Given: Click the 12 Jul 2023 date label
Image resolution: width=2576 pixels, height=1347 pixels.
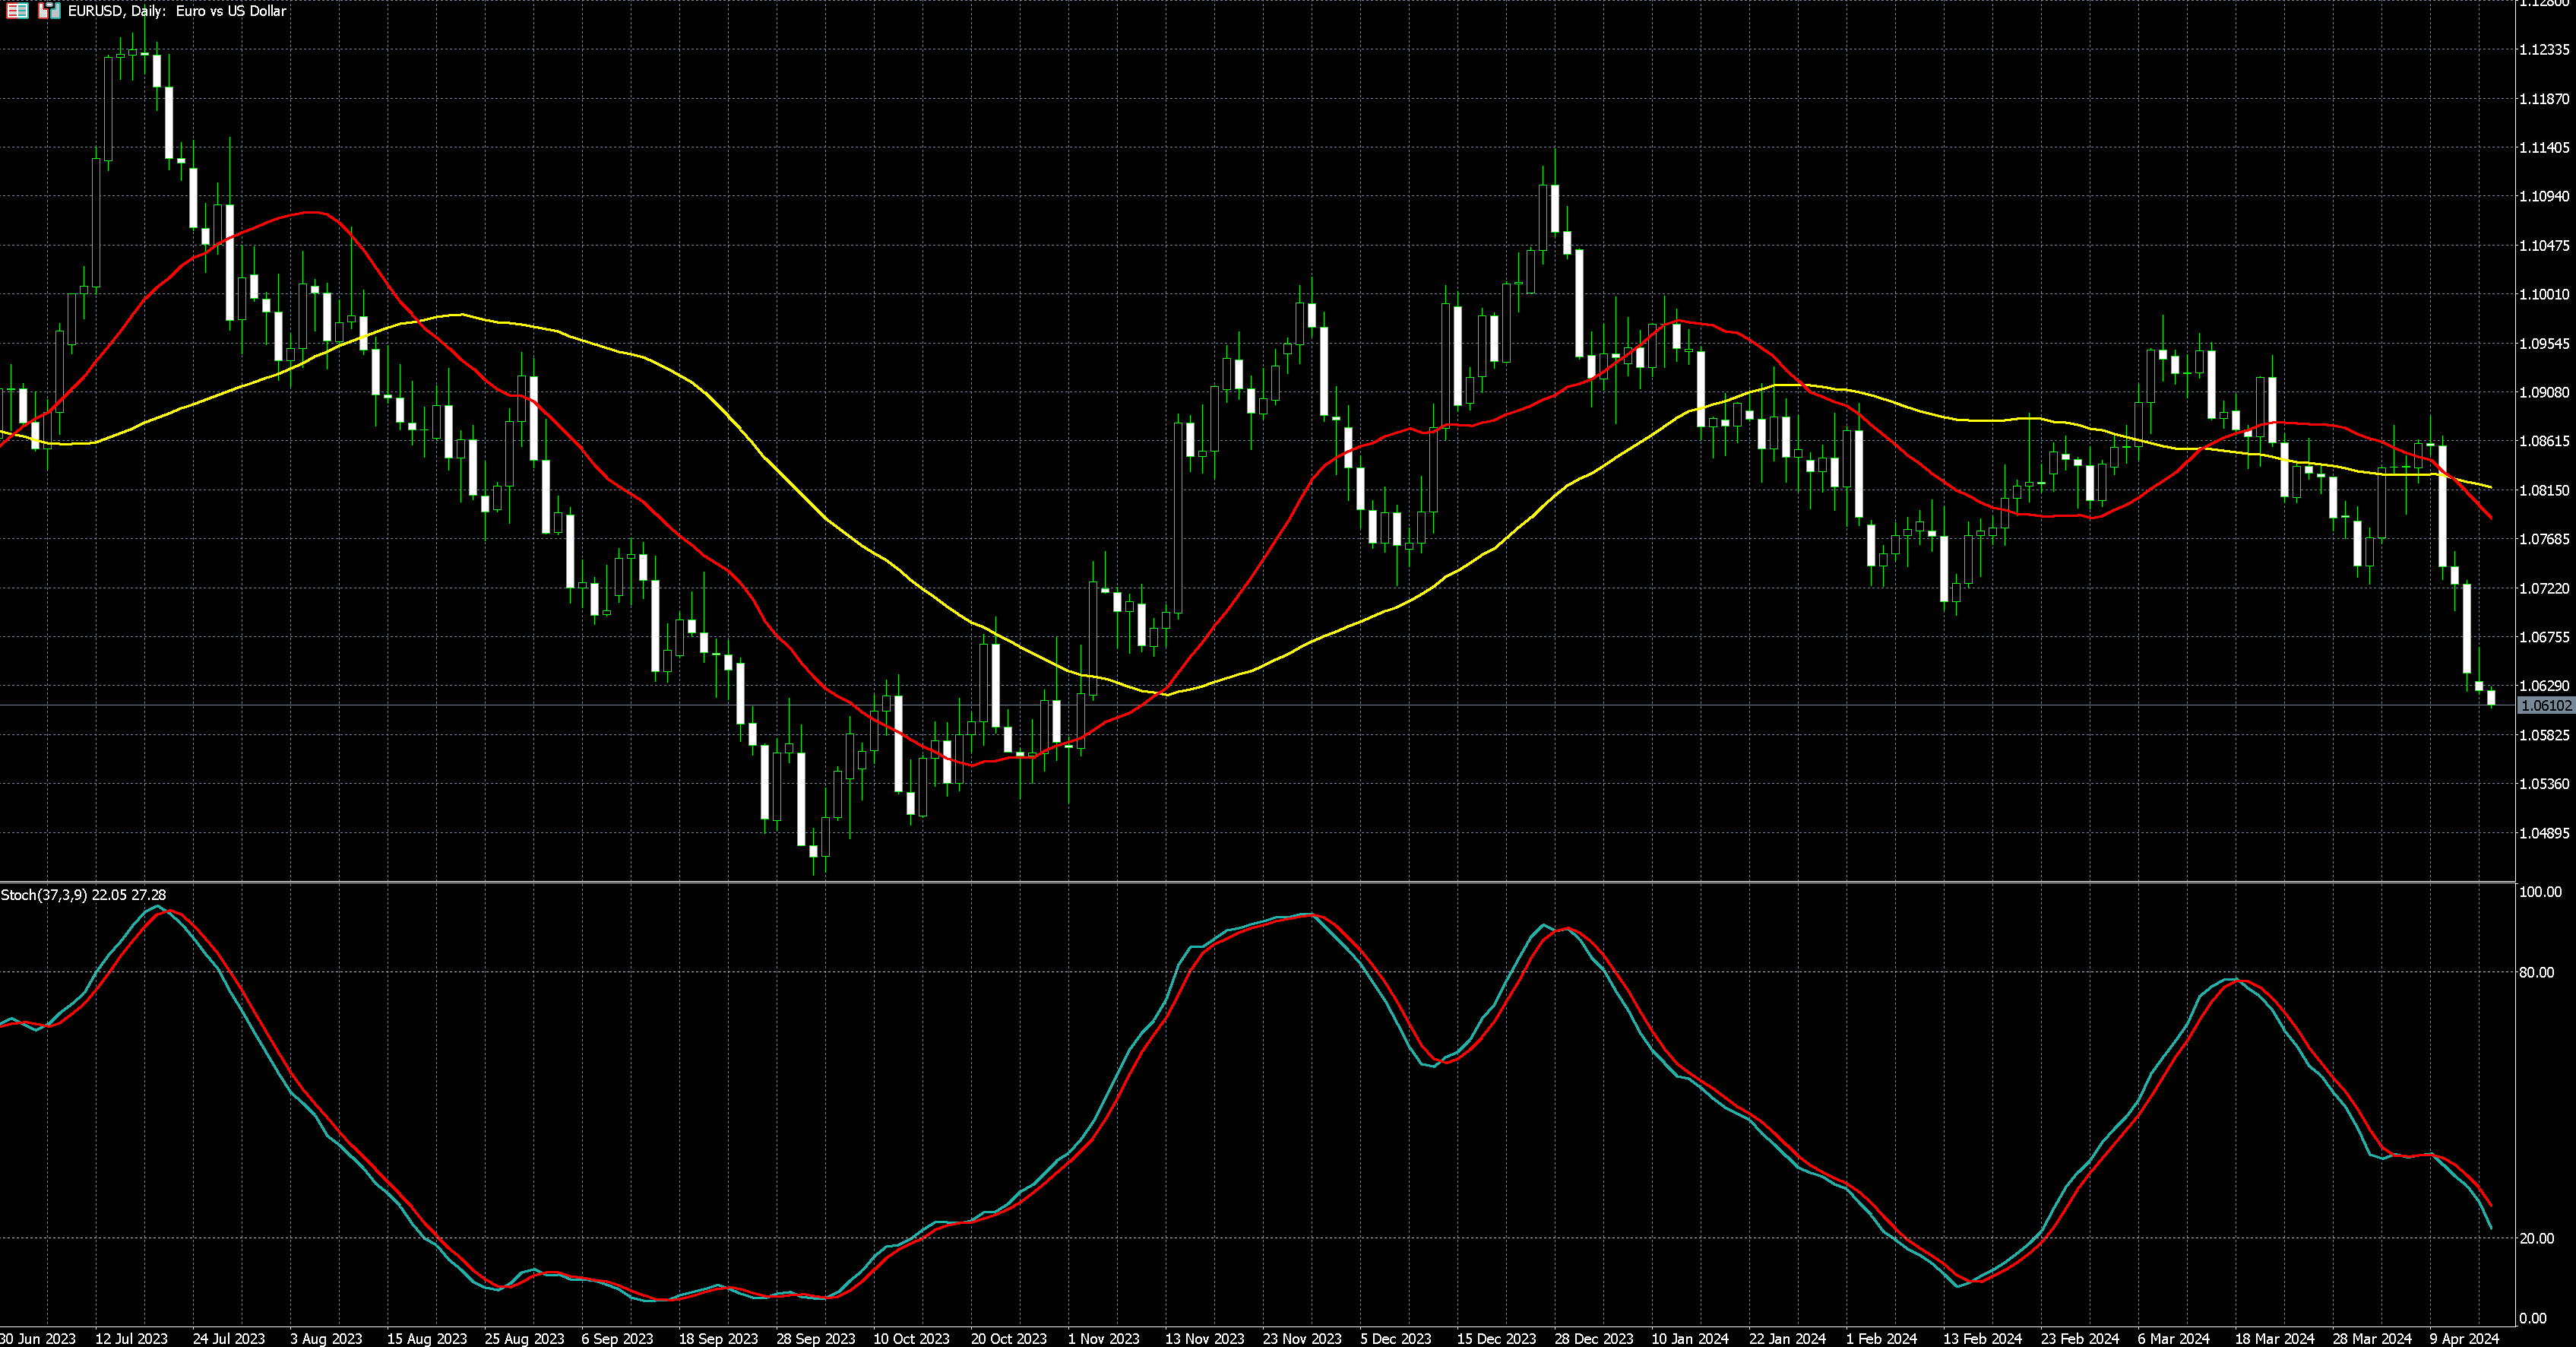Looking at the screenshot, I should coord(131,1338).
